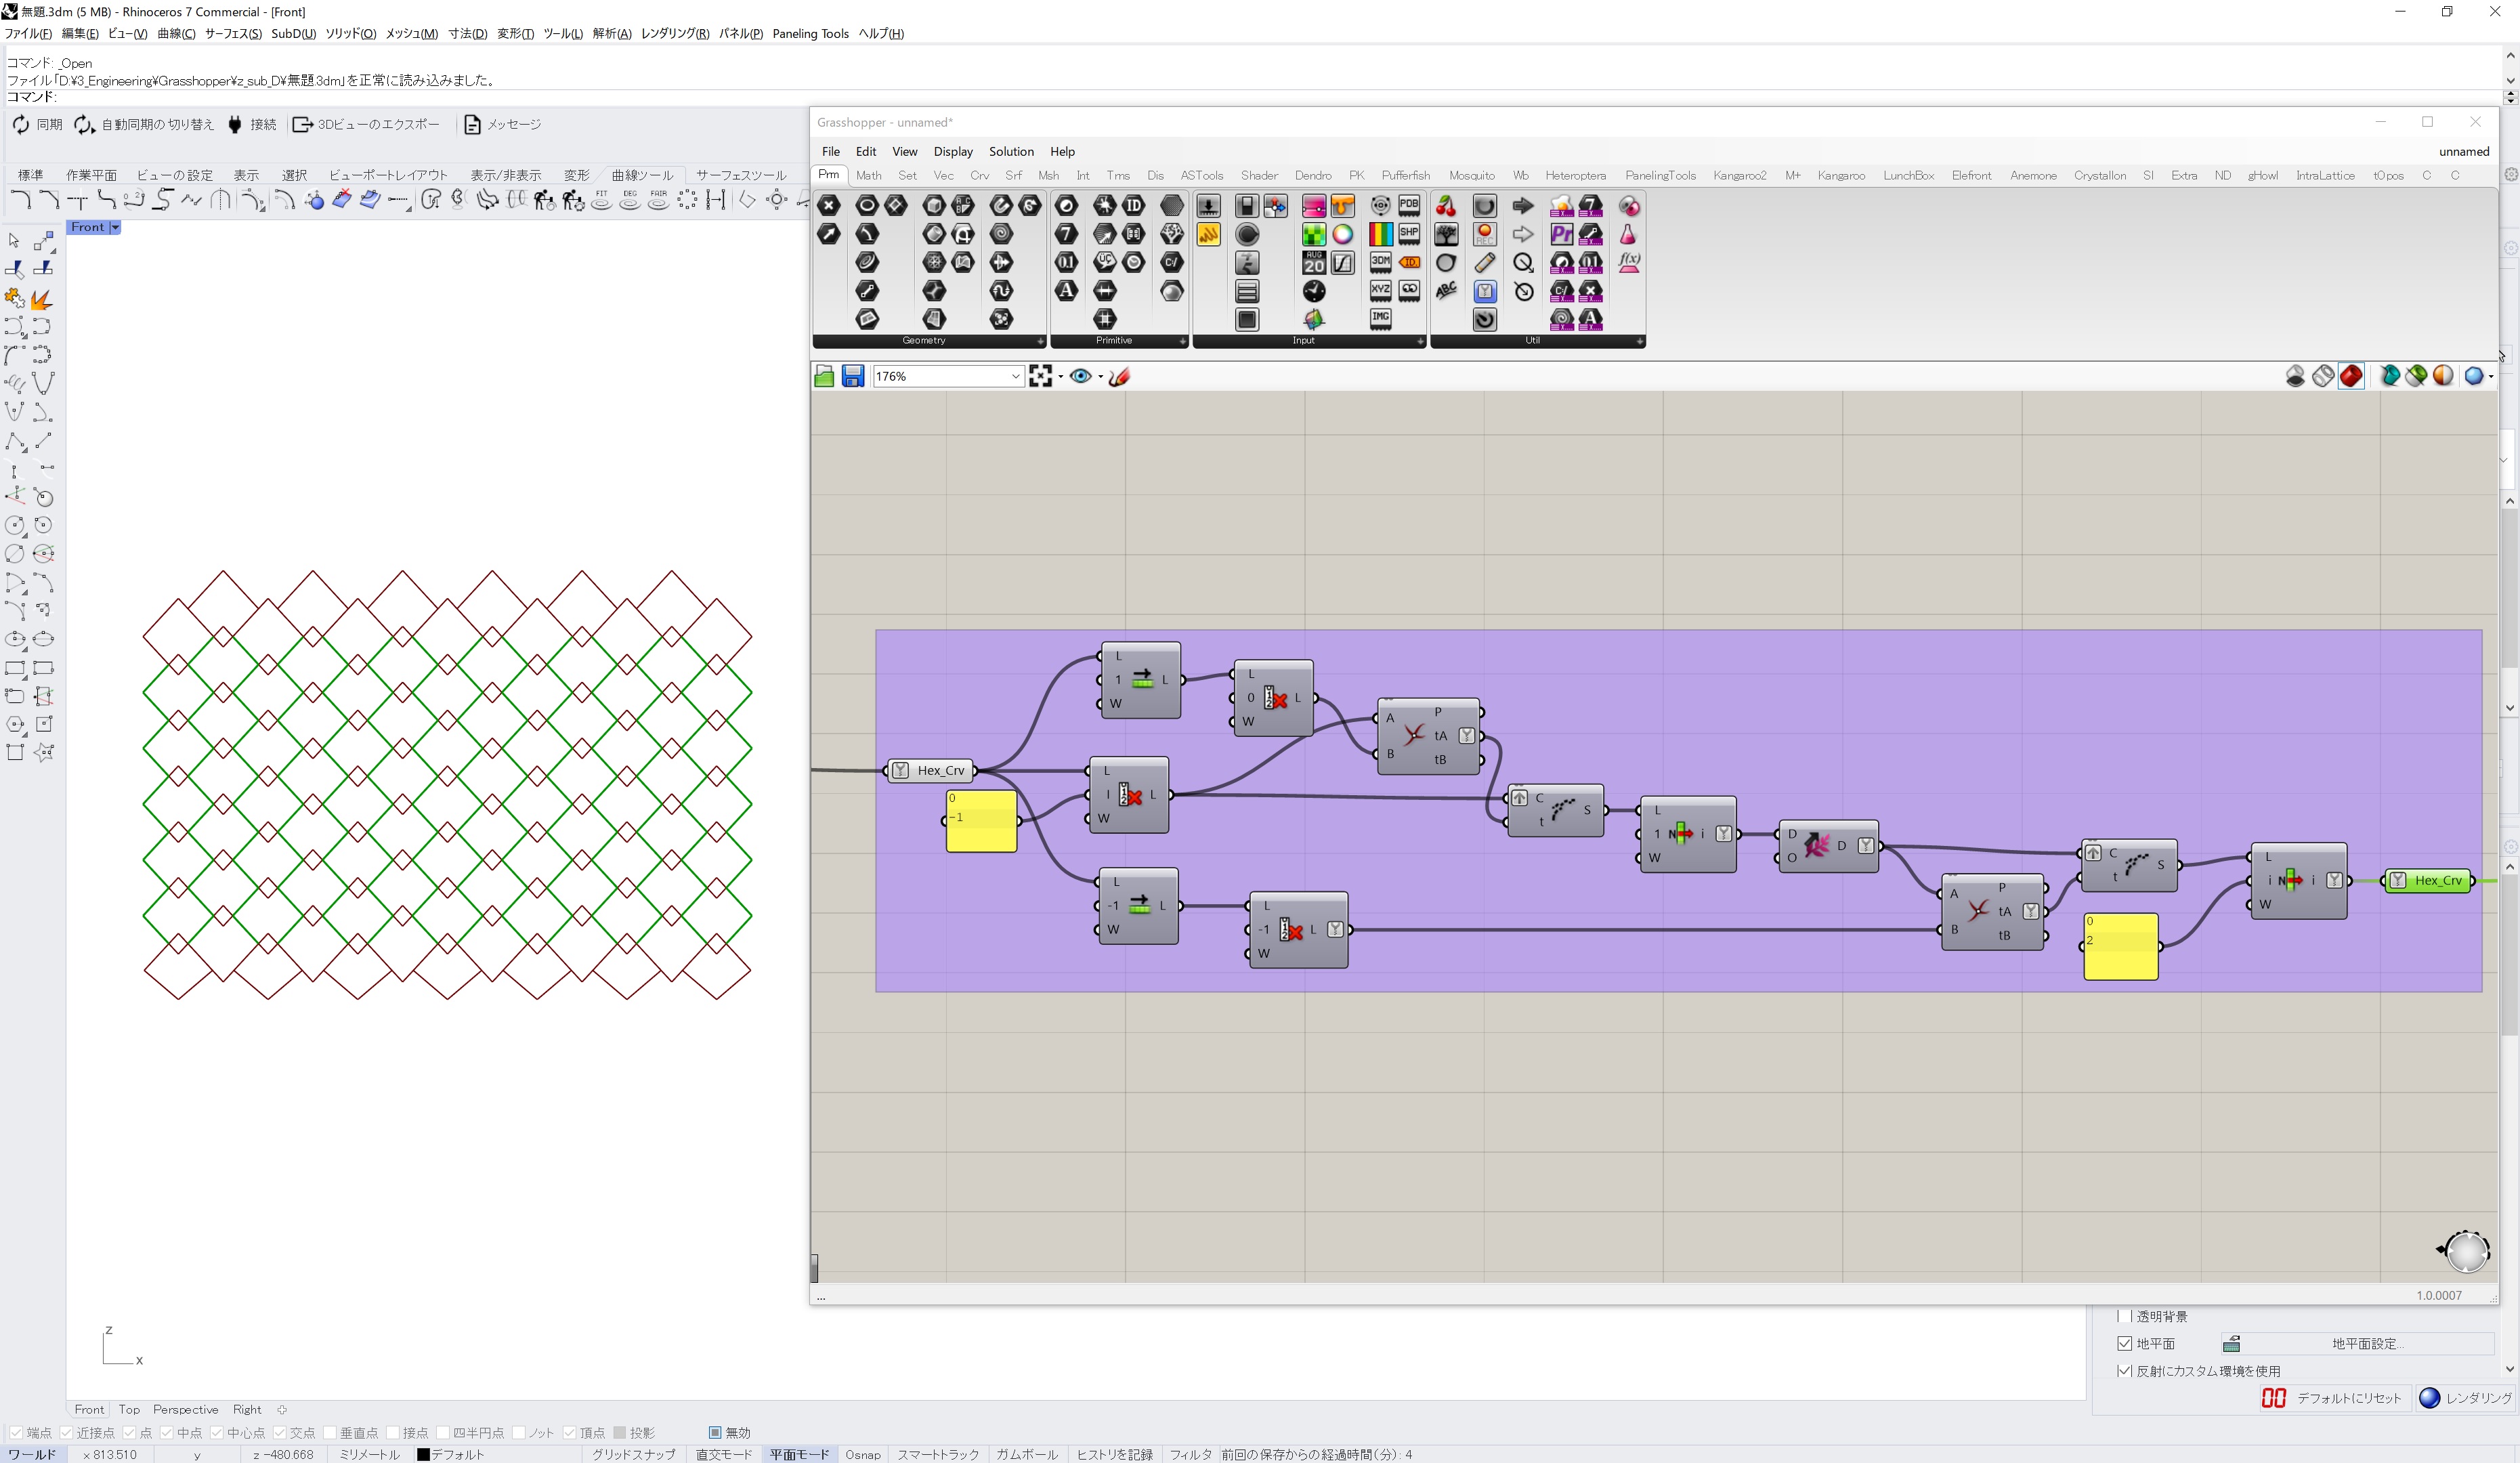Click the Zoom Extents canvas icon

(x=1040, y=376)
